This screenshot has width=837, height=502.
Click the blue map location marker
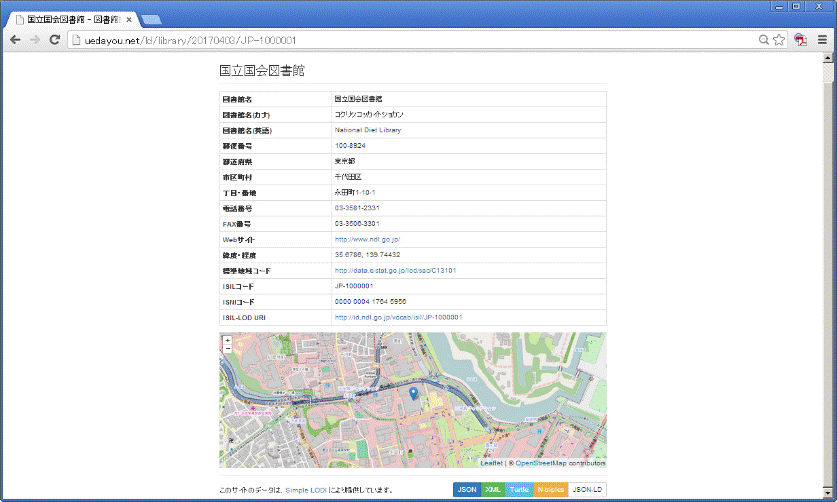click(x=413, y=394)
